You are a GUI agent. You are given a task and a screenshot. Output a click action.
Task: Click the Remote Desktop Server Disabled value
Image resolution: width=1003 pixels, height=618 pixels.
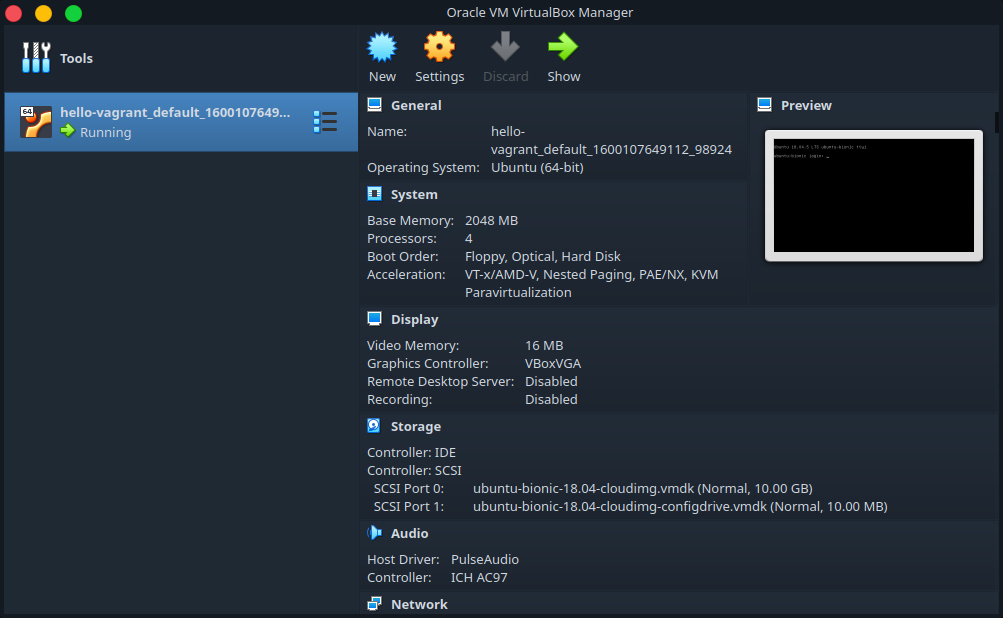coord(551,381)
